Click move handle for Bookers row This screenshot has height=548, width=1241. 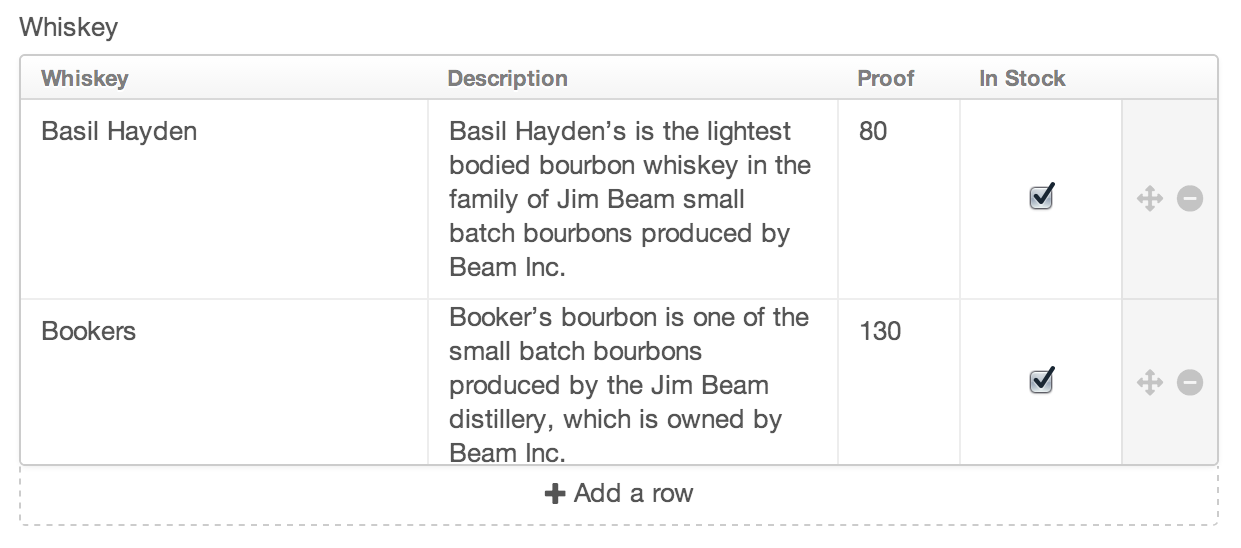(x=1150, y=382)
